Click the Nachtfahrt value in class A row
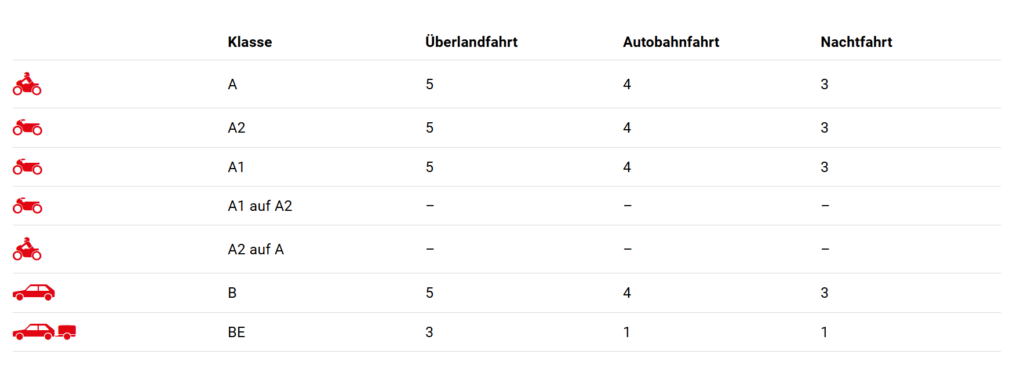 (825, 84)
